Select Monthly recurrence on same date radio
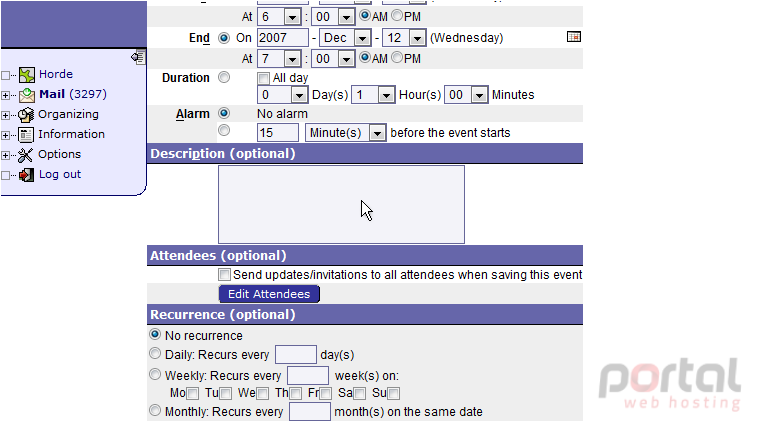 [x=155, y=410]
